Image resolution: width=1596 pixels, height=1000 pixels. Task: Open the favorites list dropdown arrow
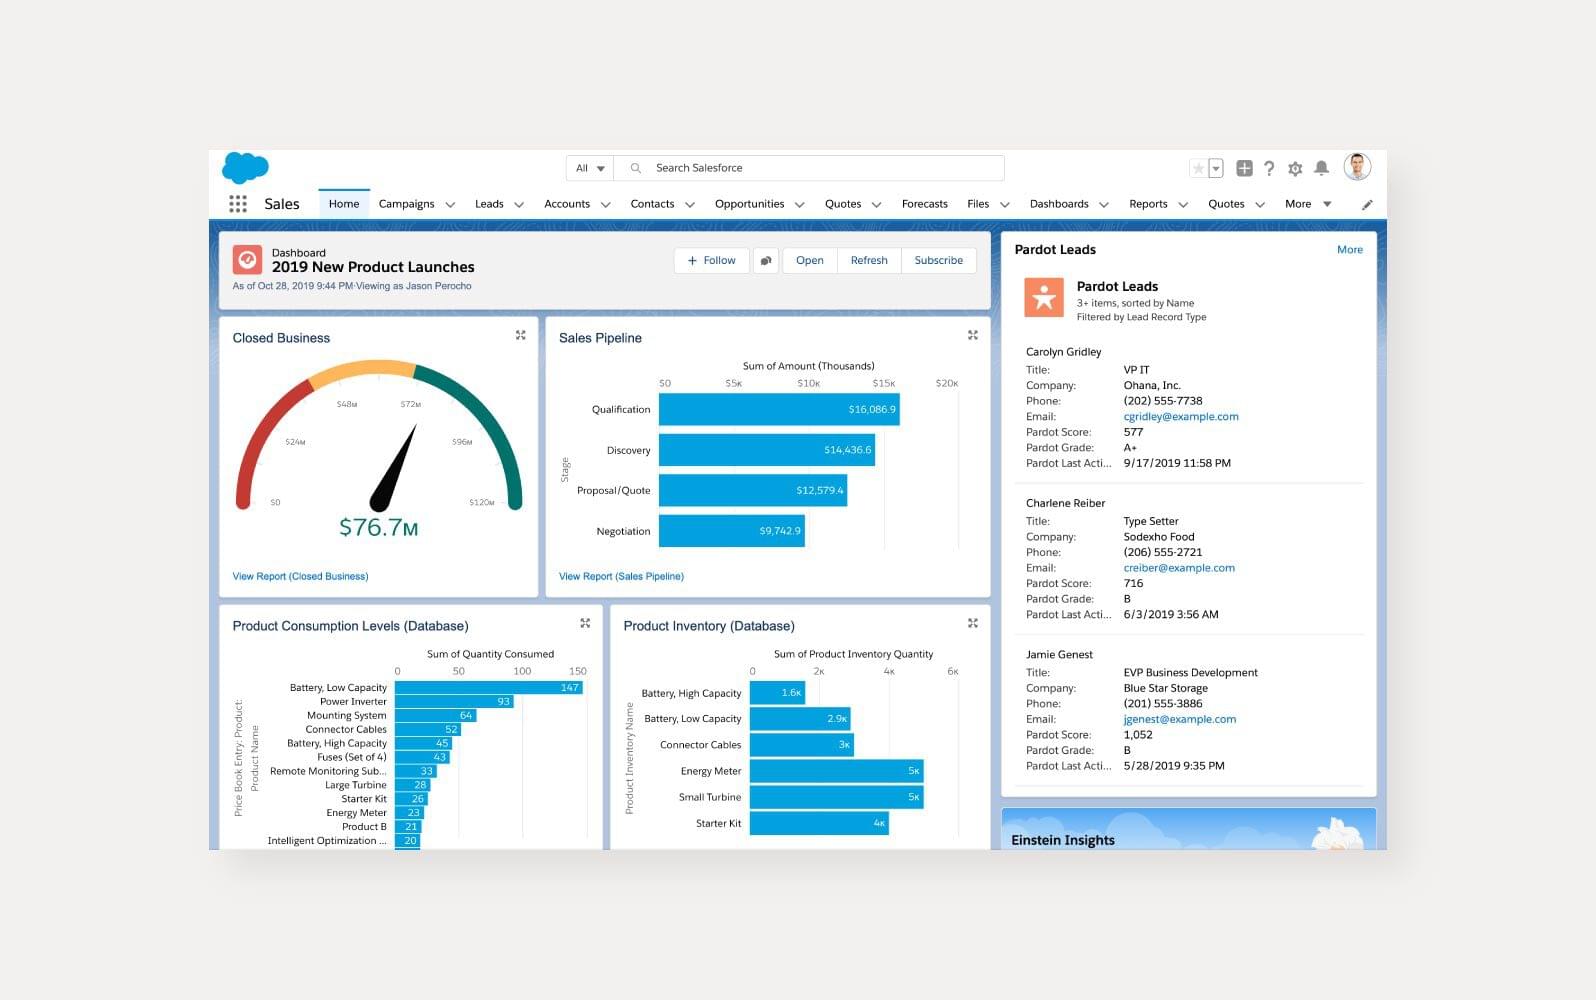(x=1216, y=169)
